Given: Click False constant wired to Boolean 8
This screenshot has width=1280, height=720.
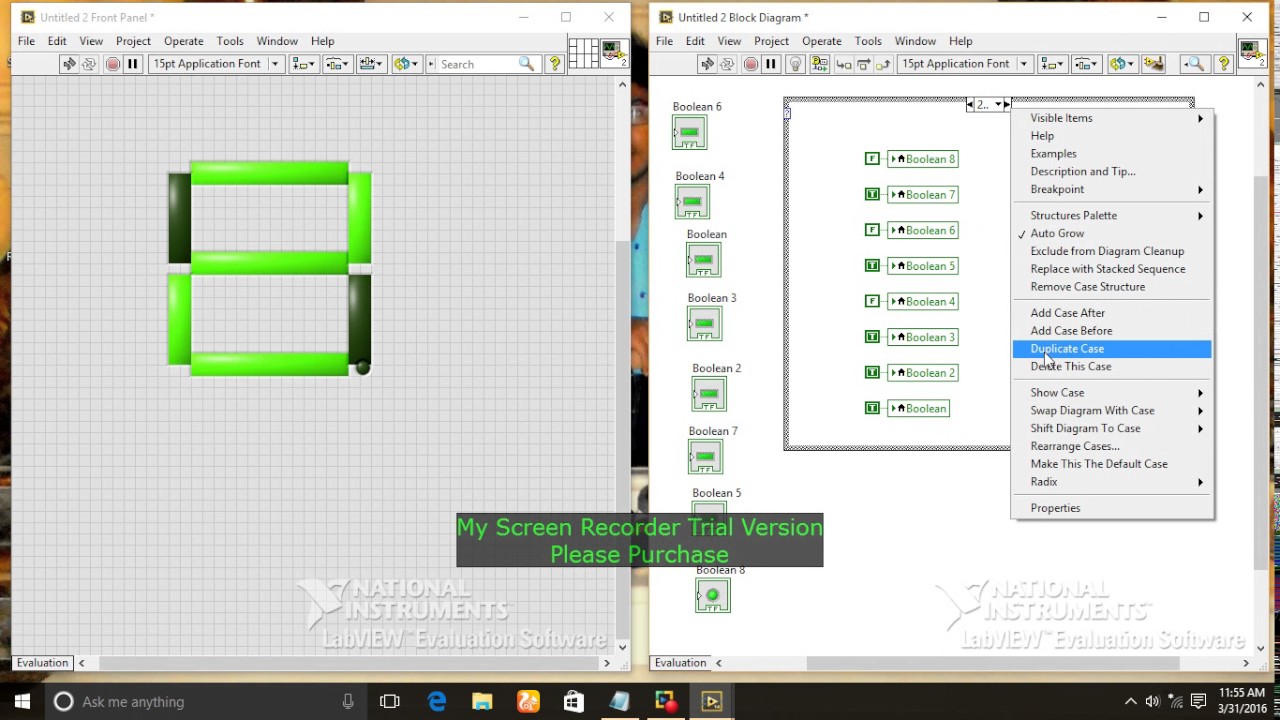Looking at the screenshot, I should click(872, 159).
